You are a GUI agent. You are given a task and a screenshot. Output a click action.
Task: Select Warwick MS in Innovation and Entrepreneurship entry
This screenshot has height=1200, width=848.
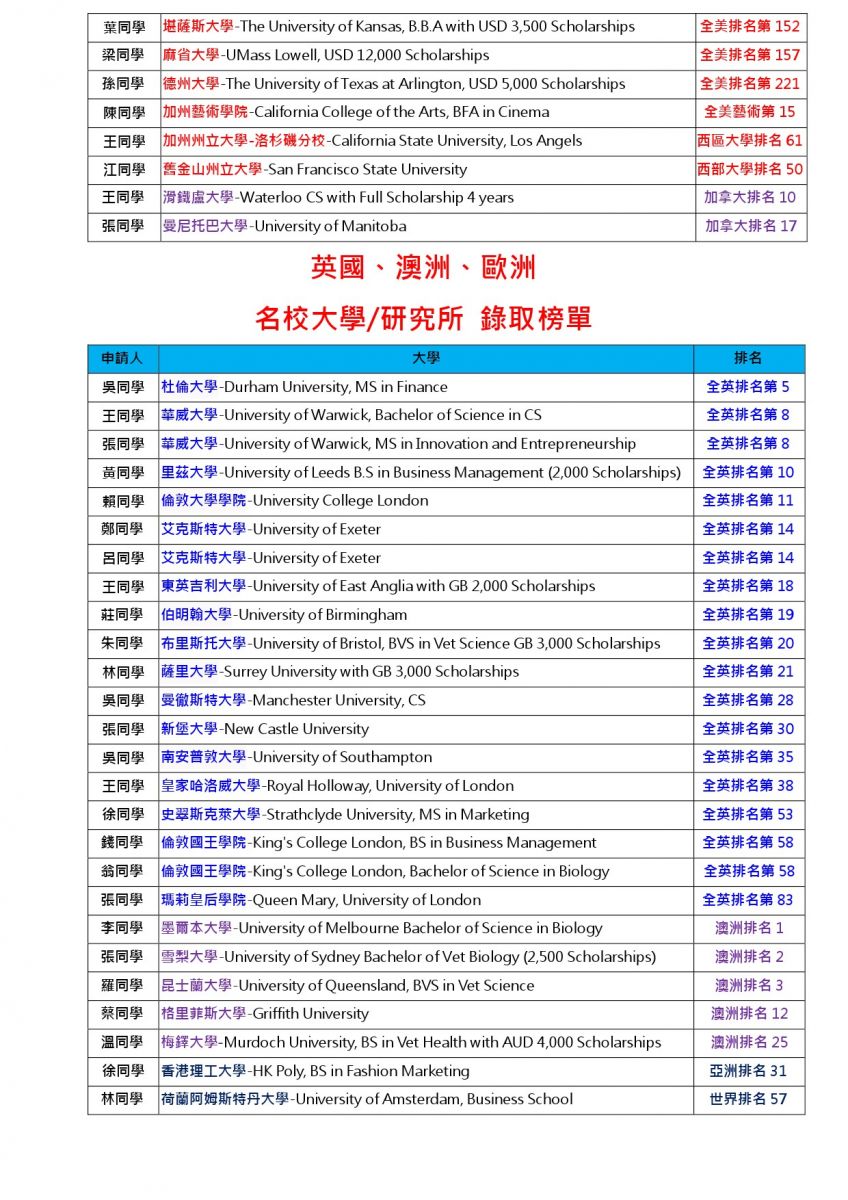point(399,444)
